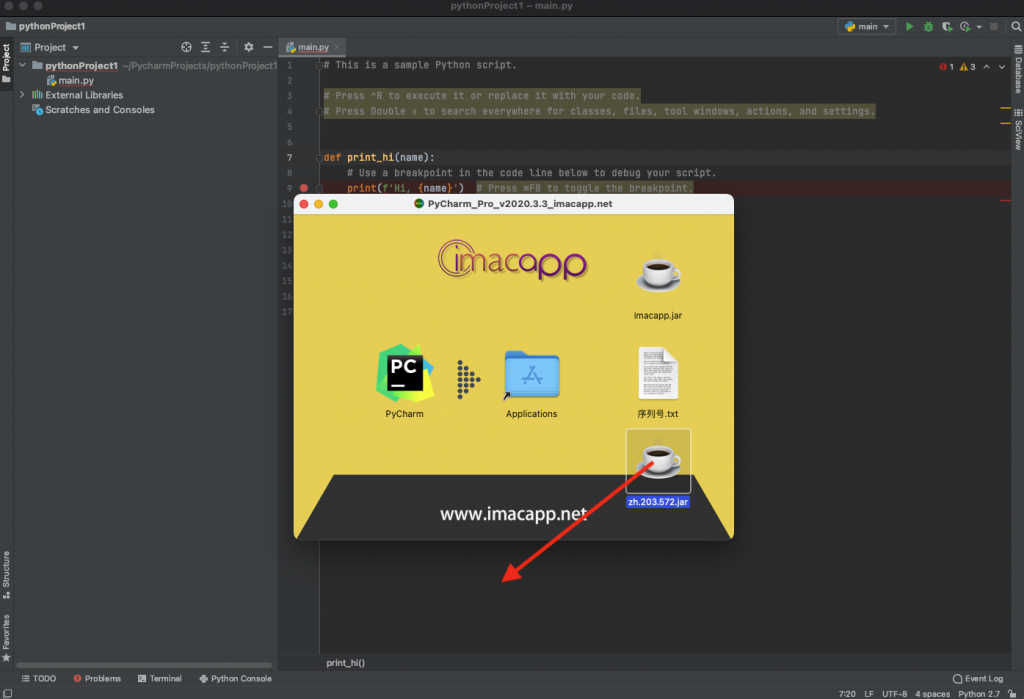This screenshot has height=699, width=1024.
Task: Open the TODO tool window
Action: pyautogui.click(x=39, y=679)
